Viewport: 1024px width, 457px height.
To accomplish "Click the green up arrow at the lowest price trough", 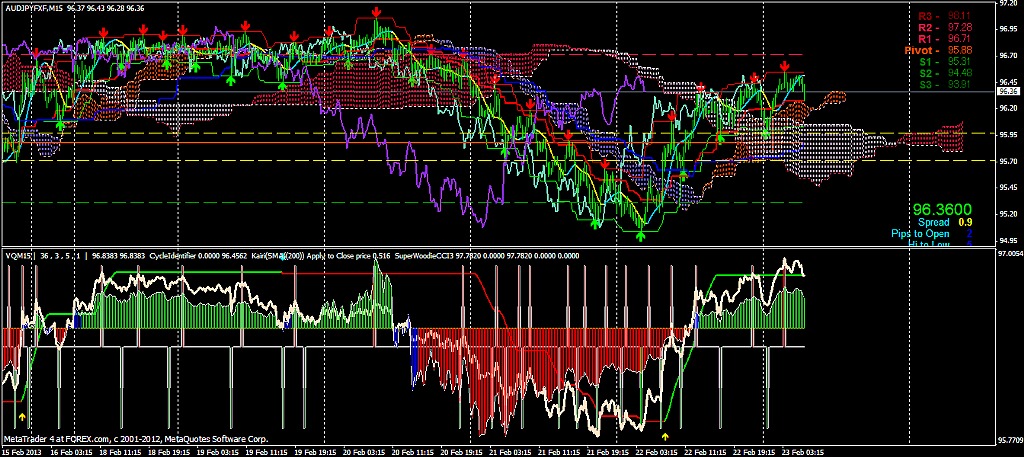I will tap(641, 235).
